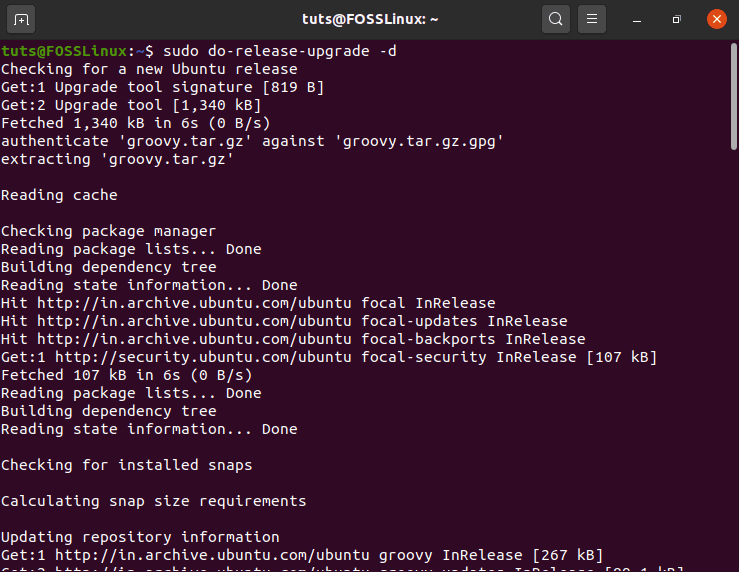The image size is (739, 572).
Task: Select the extracting 'groovy.tar.gz' line
Action: tap(117, 159)
